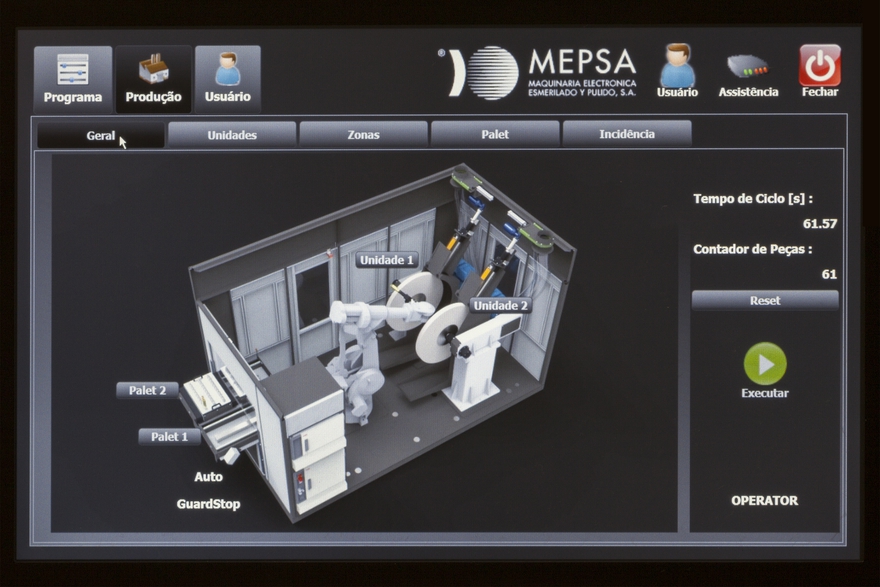Open the Zonas tab
The image size is (880, 587).
[x=363, y=135]
